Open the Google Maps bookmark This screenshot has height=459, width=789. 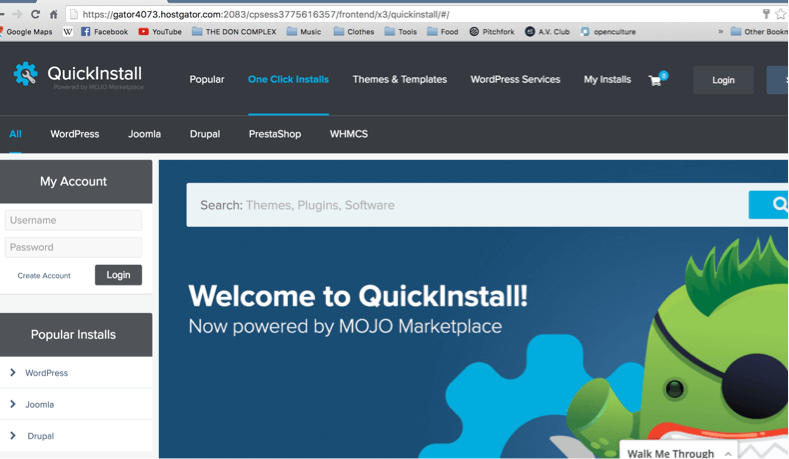[26, 32]
